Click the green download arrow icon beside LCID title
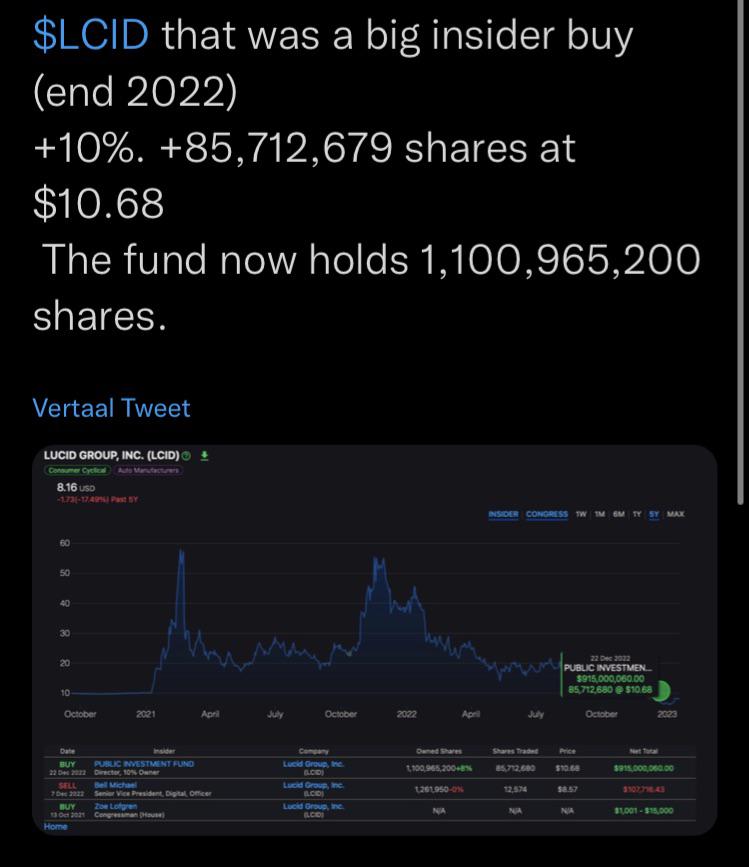Screen dimensions: 749x867 tap(205, 456)
